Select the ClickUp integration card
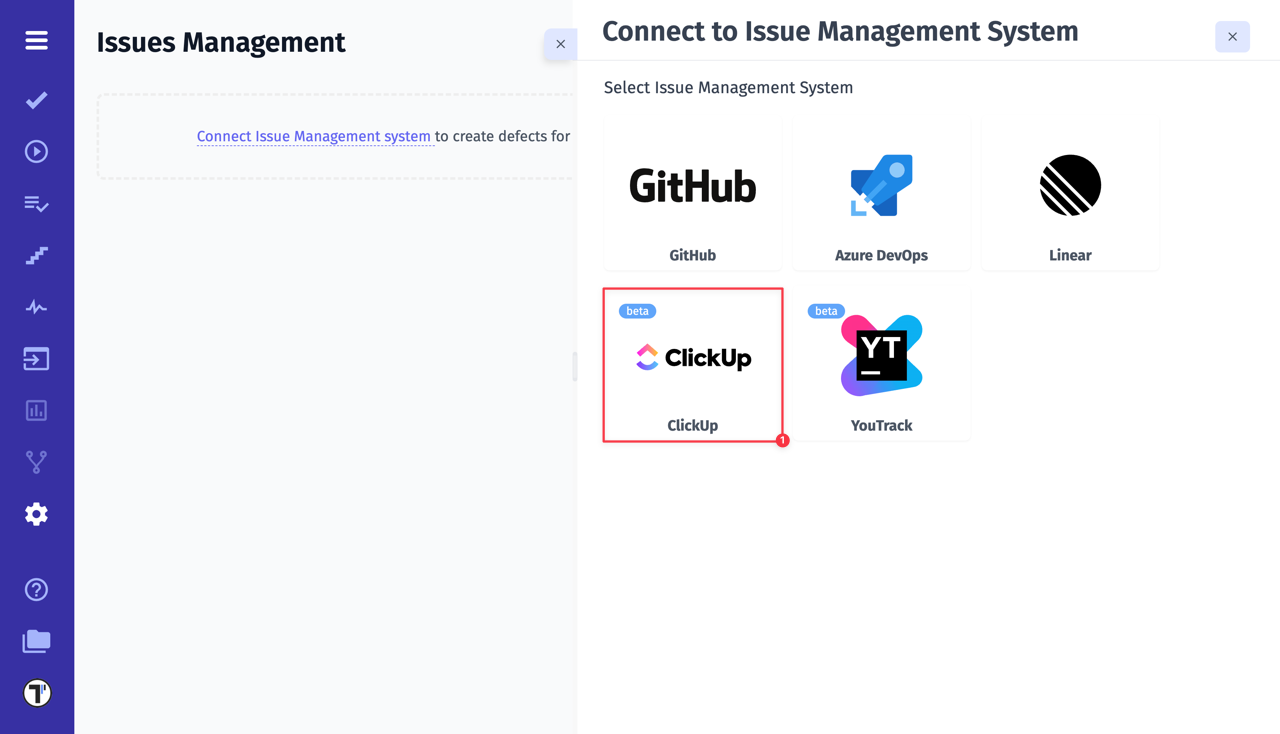Image resolution: width=1280 pixels, height=734 pixels. (692, 364)
